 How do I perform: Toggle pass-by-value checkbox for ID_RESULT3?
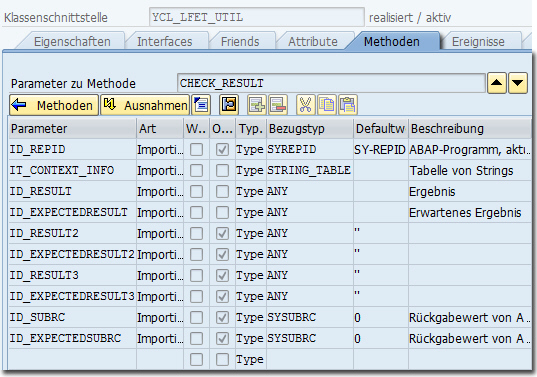click(x=196, y=276)
